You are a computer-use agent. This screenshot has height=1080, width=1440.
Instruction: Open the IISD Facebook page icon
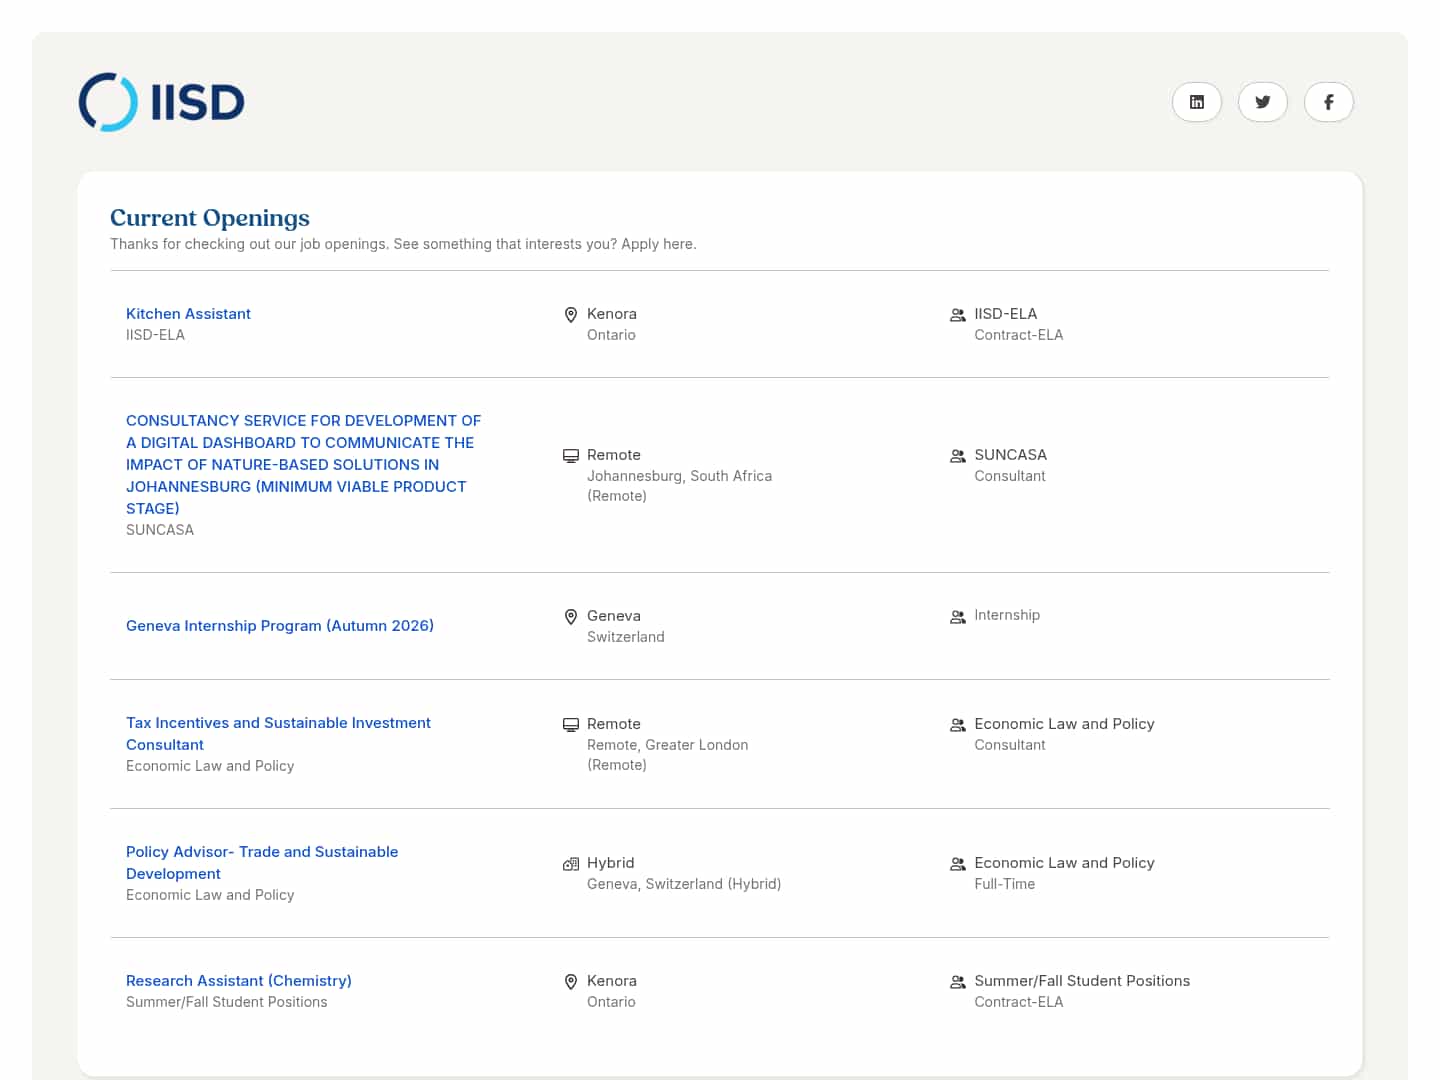[1329, 102]
